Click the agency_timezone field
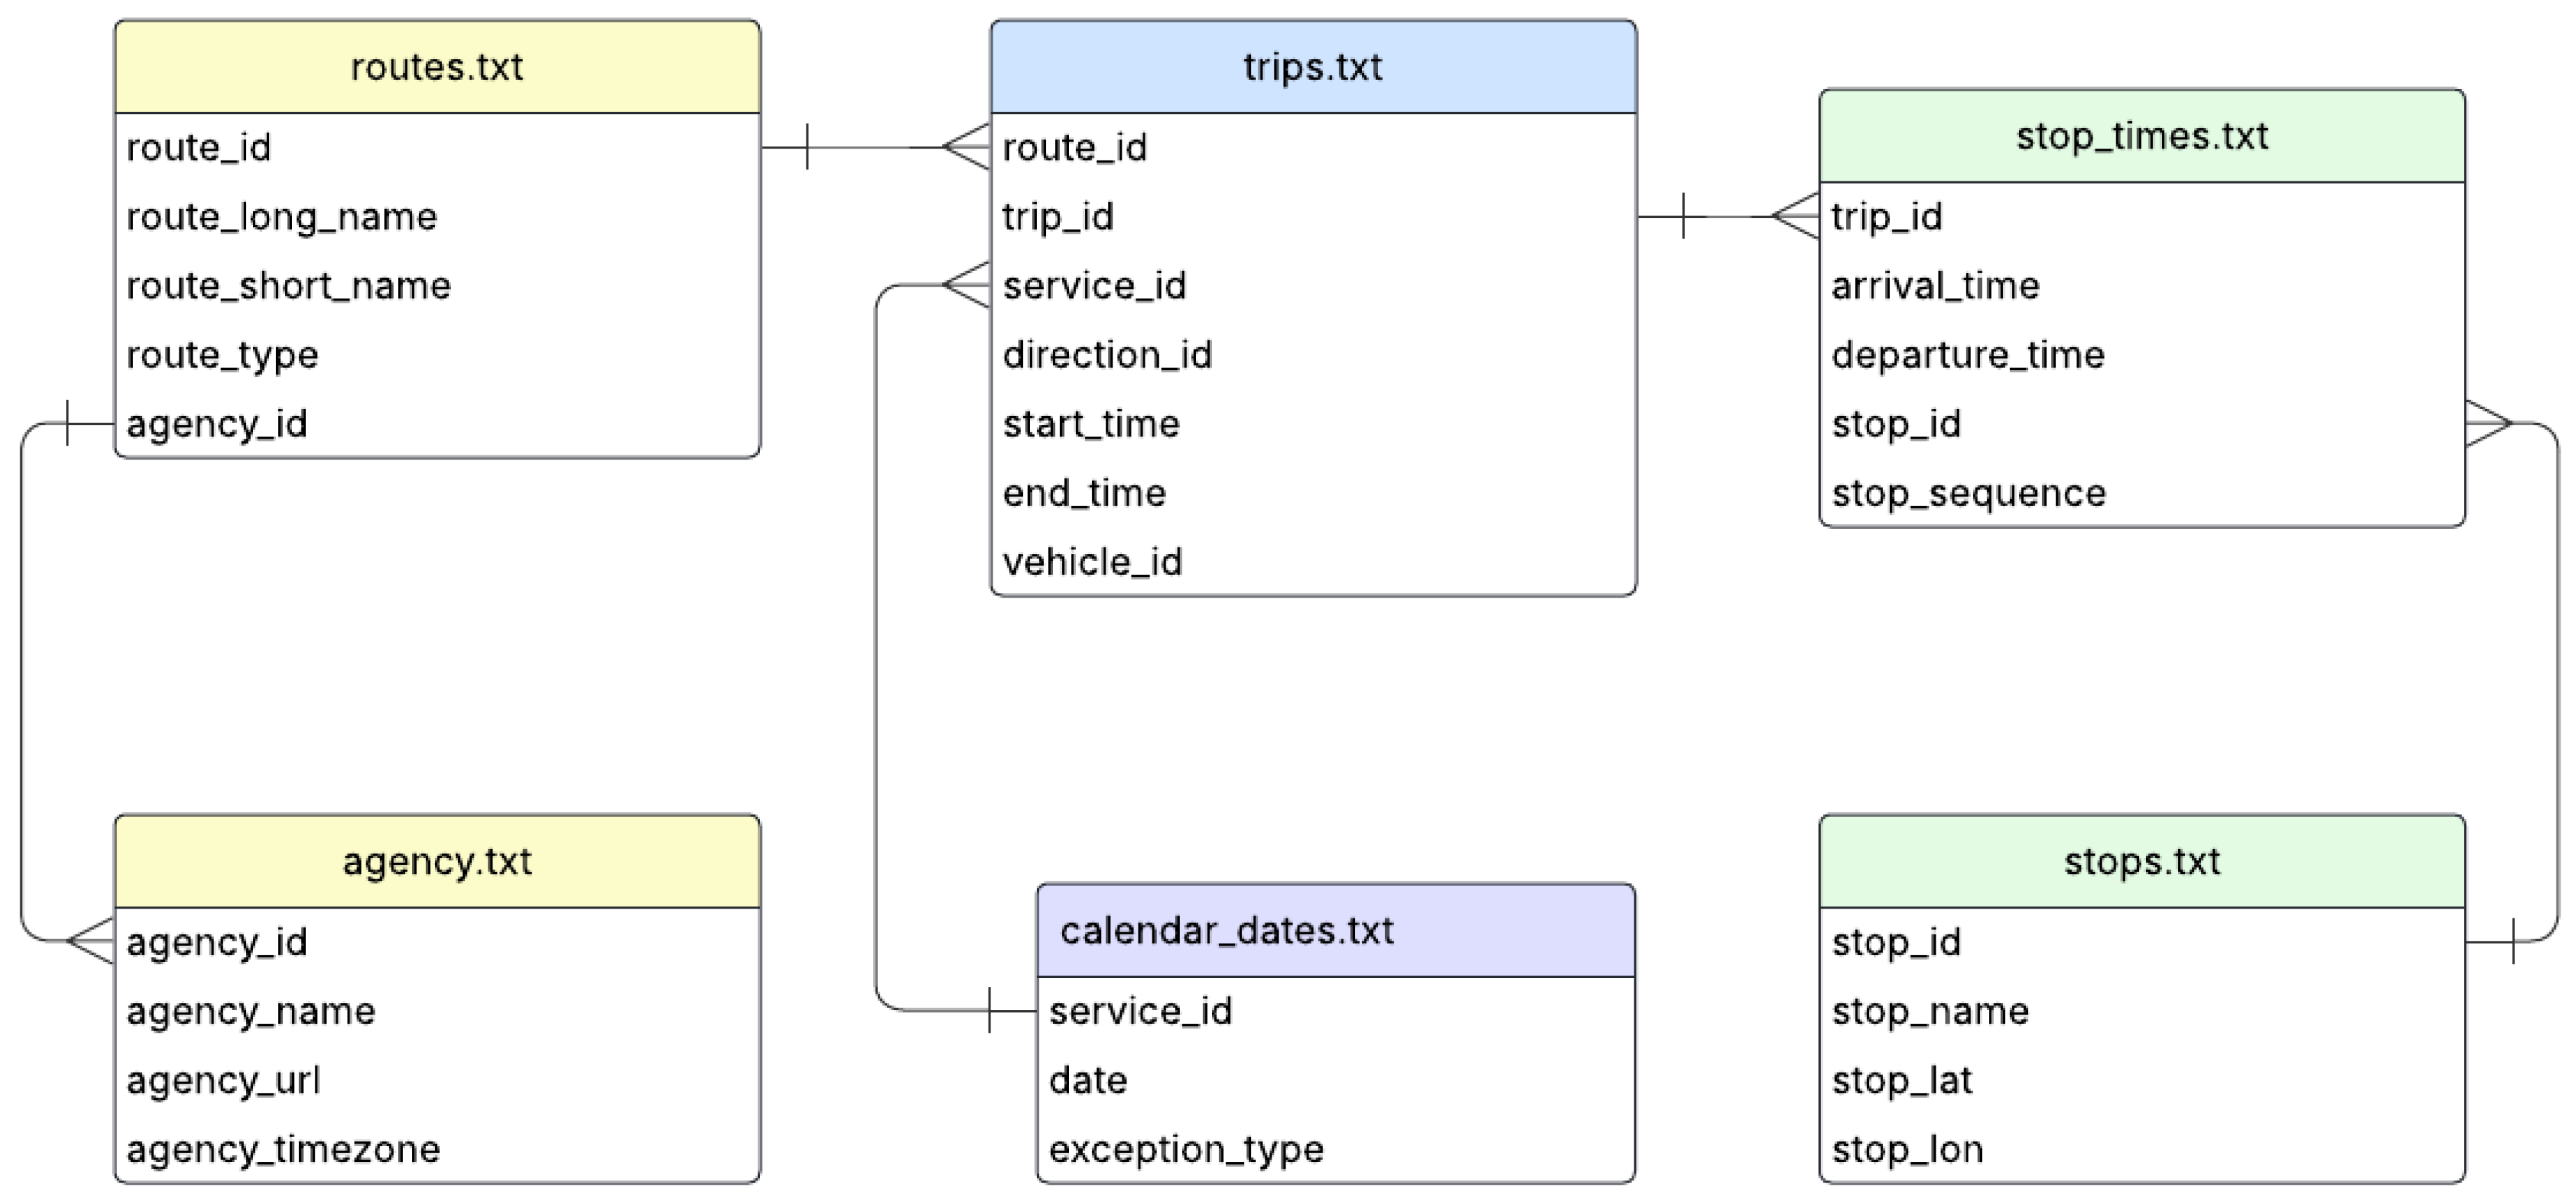The image size is (2576, 1200). point(283,1150)
